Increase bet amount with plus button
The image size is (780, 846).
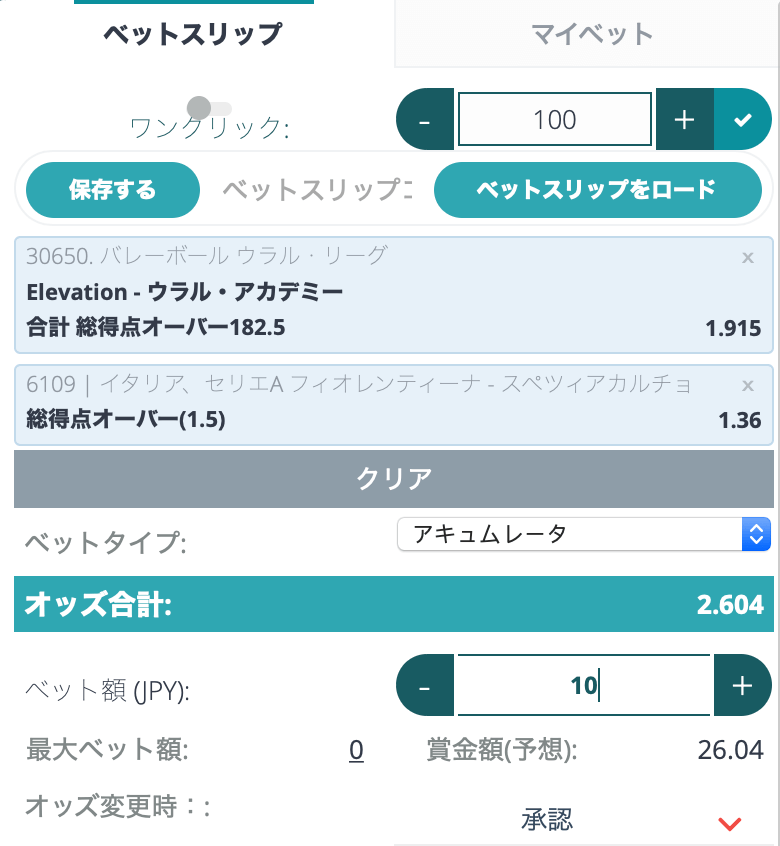pos(742,687)
